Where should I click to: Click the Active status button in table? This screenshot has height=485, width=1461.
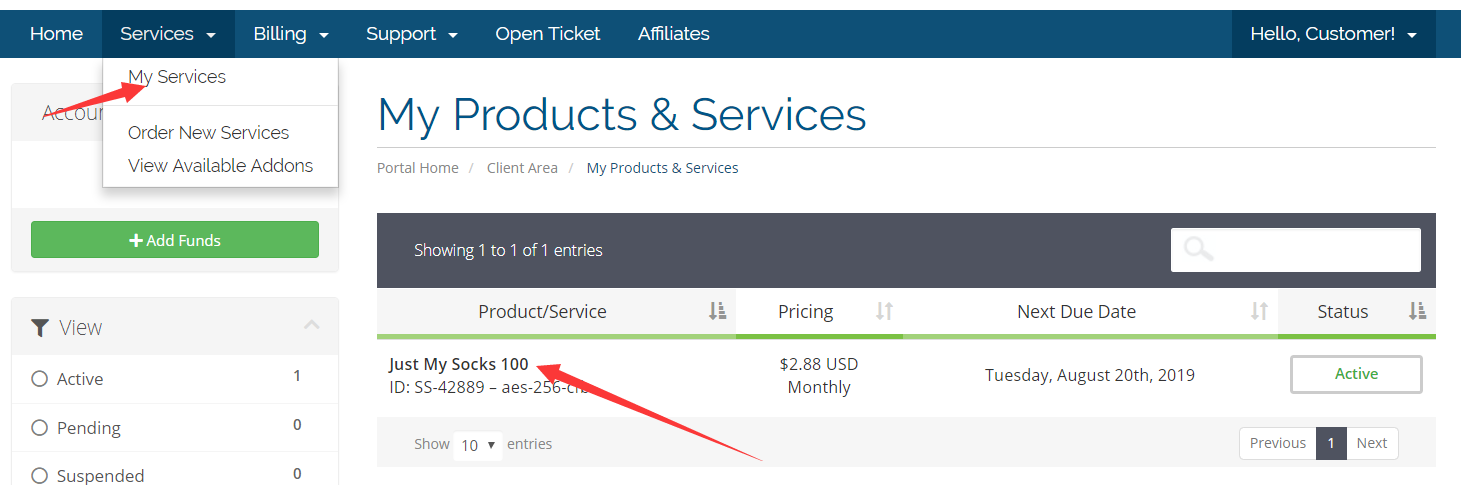(x=1355, y=374)
